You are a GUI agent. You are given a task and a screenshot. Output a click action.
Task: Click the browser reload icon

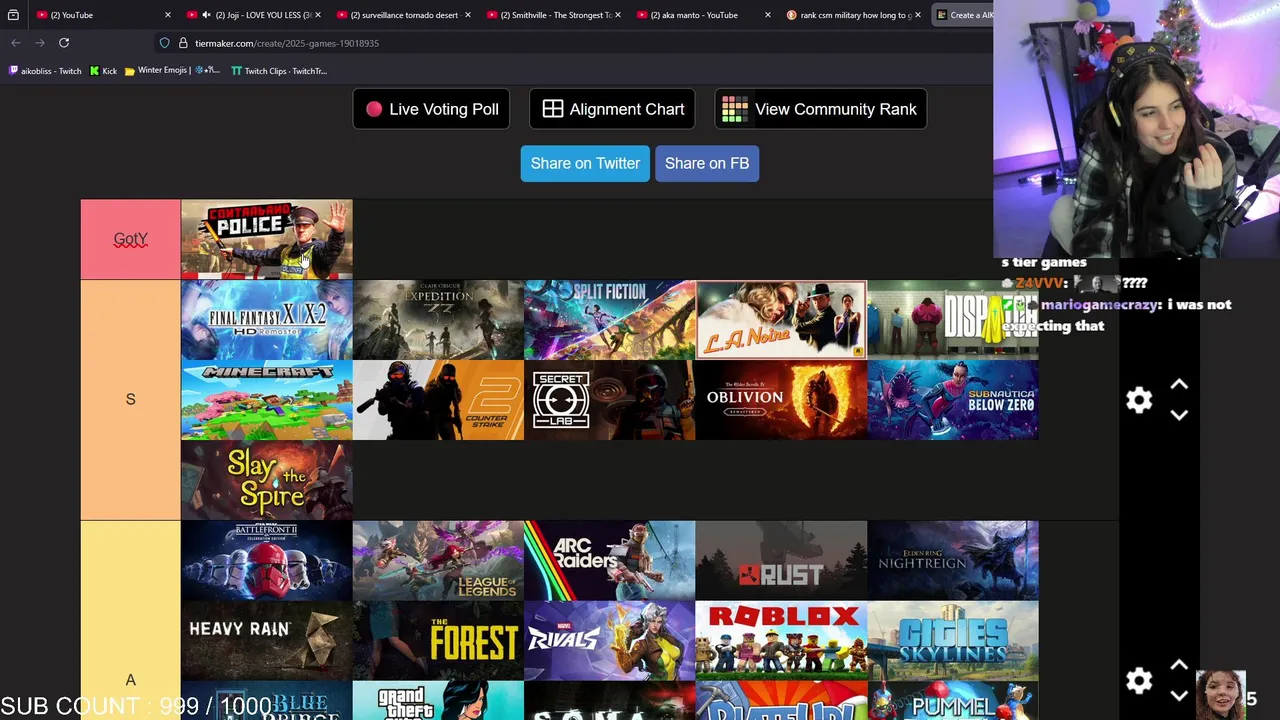pyautogui.click(x=64, y=43)
